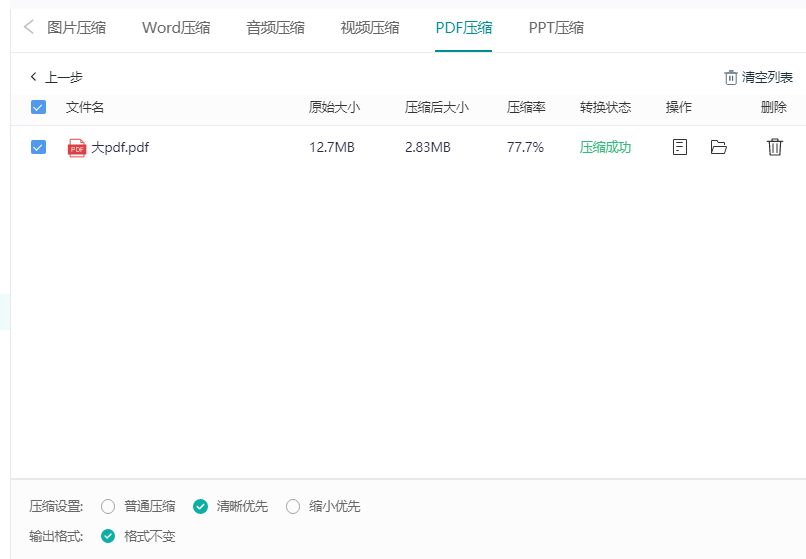
Task: Click the 压缩后大小 column header
Action: [x=436, y=107]
